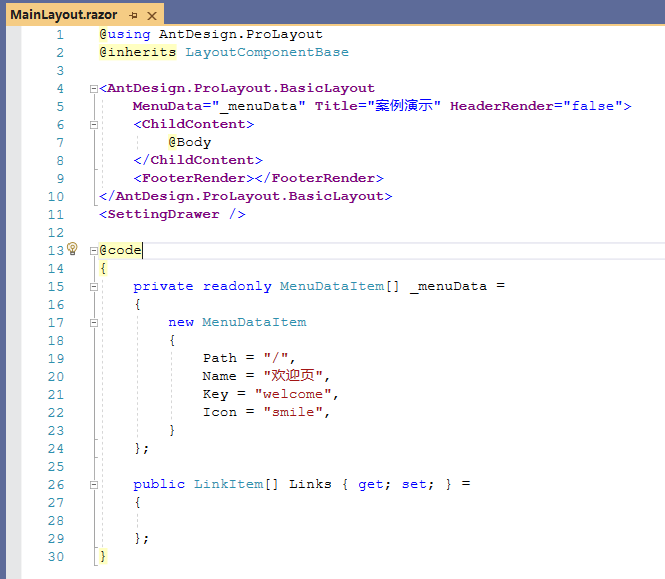
Task: Click the closing brace on line 30
Action: [103, 556]
